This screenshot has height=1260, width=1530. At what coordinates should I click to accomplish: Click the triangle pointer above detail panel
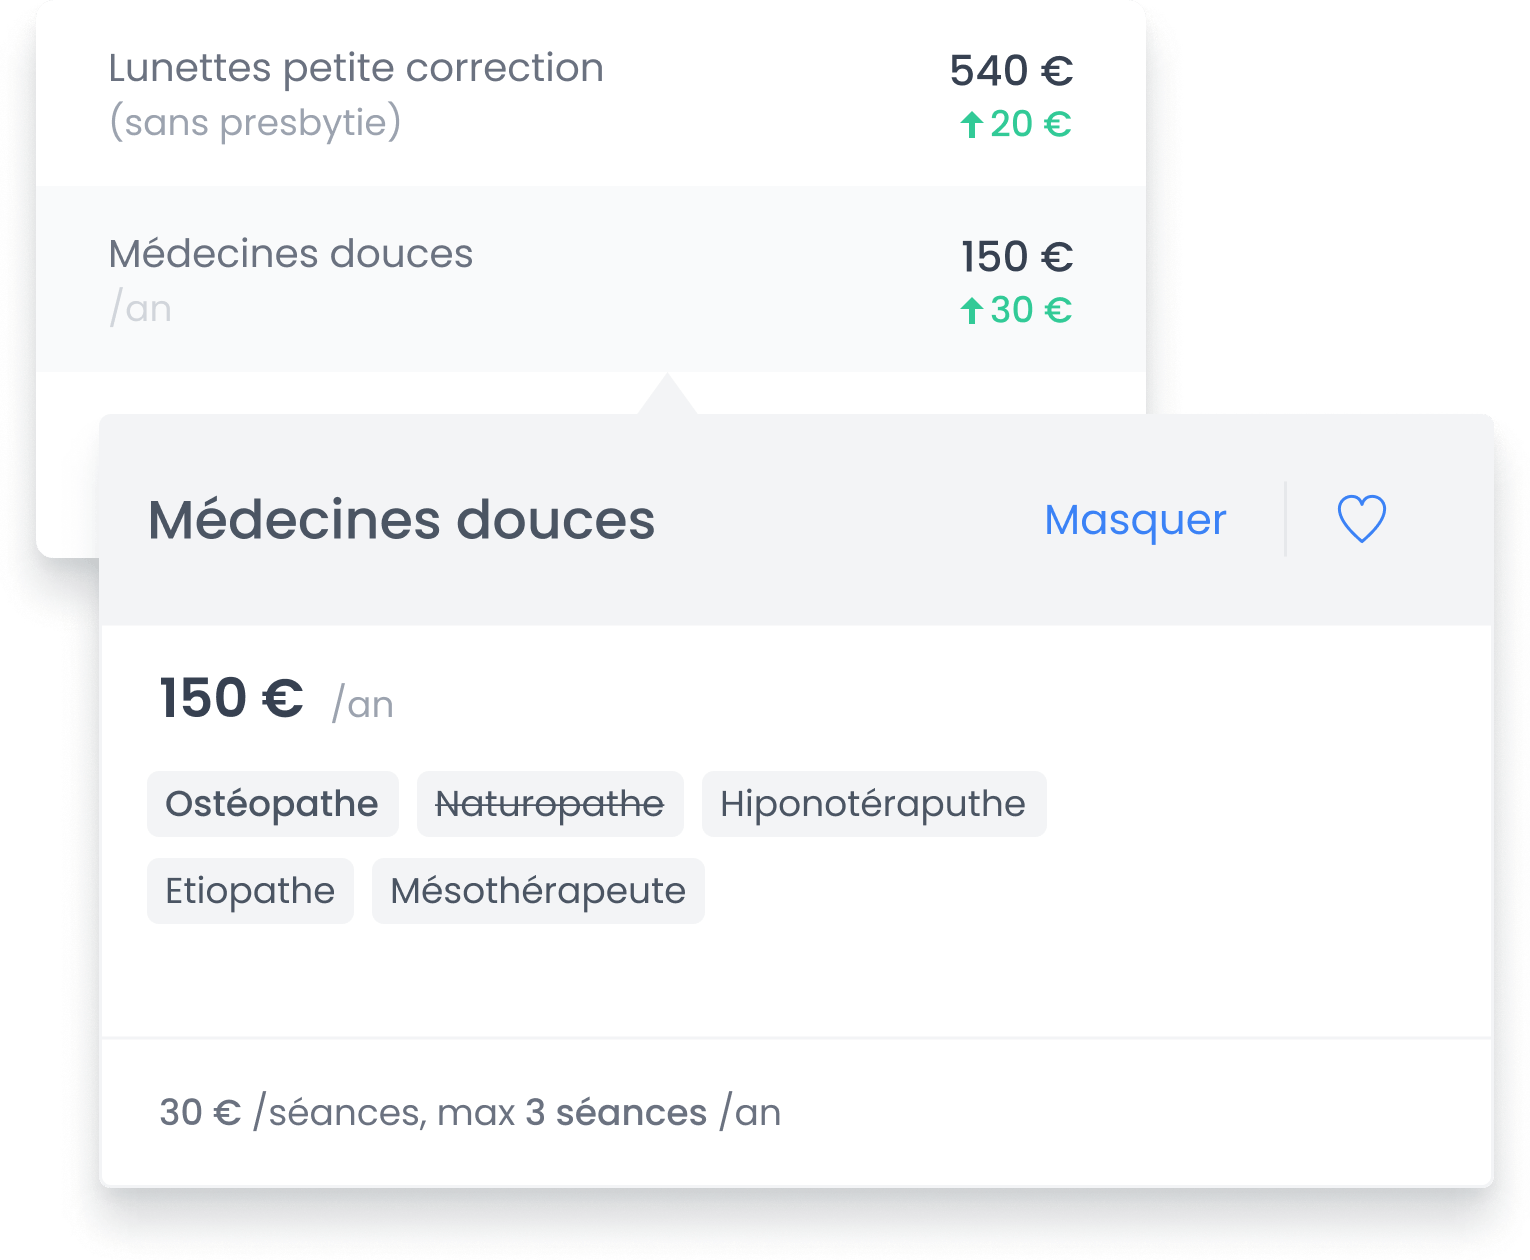tap(667, 397)
